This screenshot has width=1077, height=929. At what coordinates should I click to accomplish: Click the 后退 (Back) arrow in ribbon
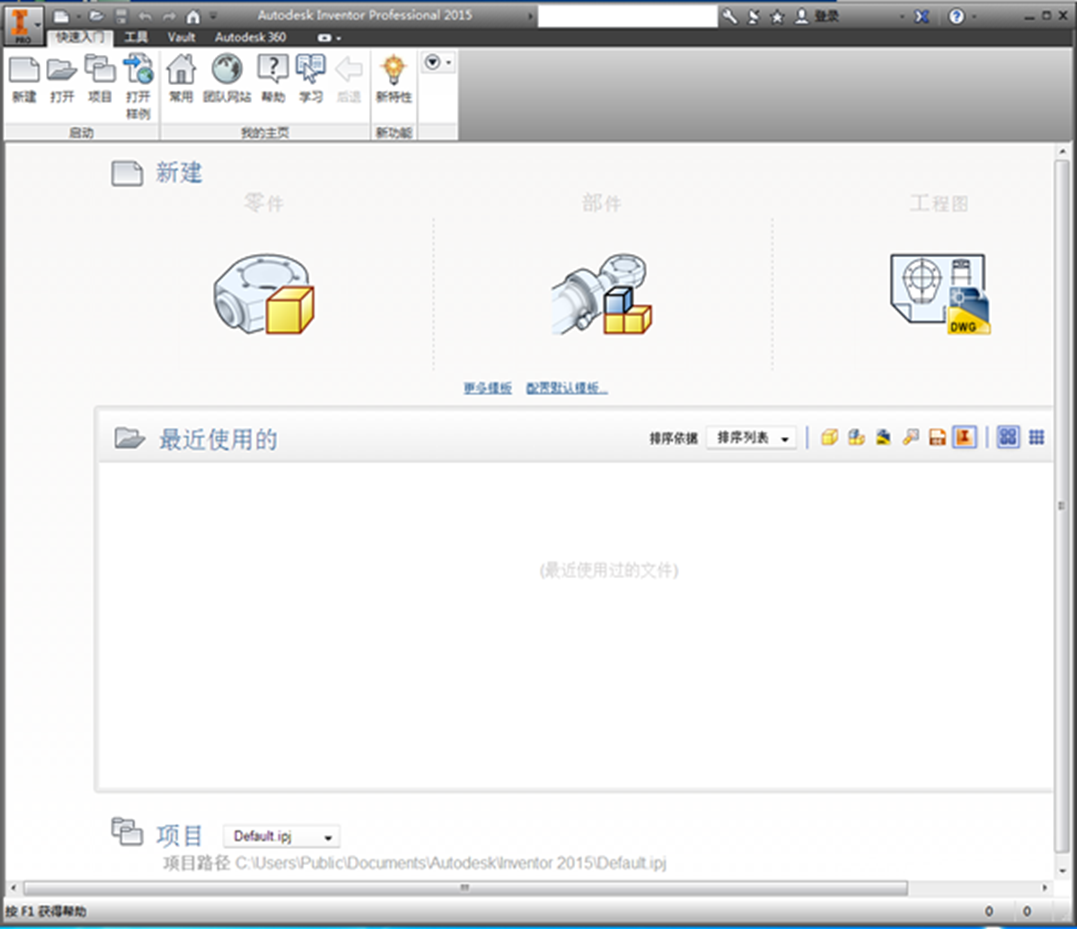click(349, 79)
